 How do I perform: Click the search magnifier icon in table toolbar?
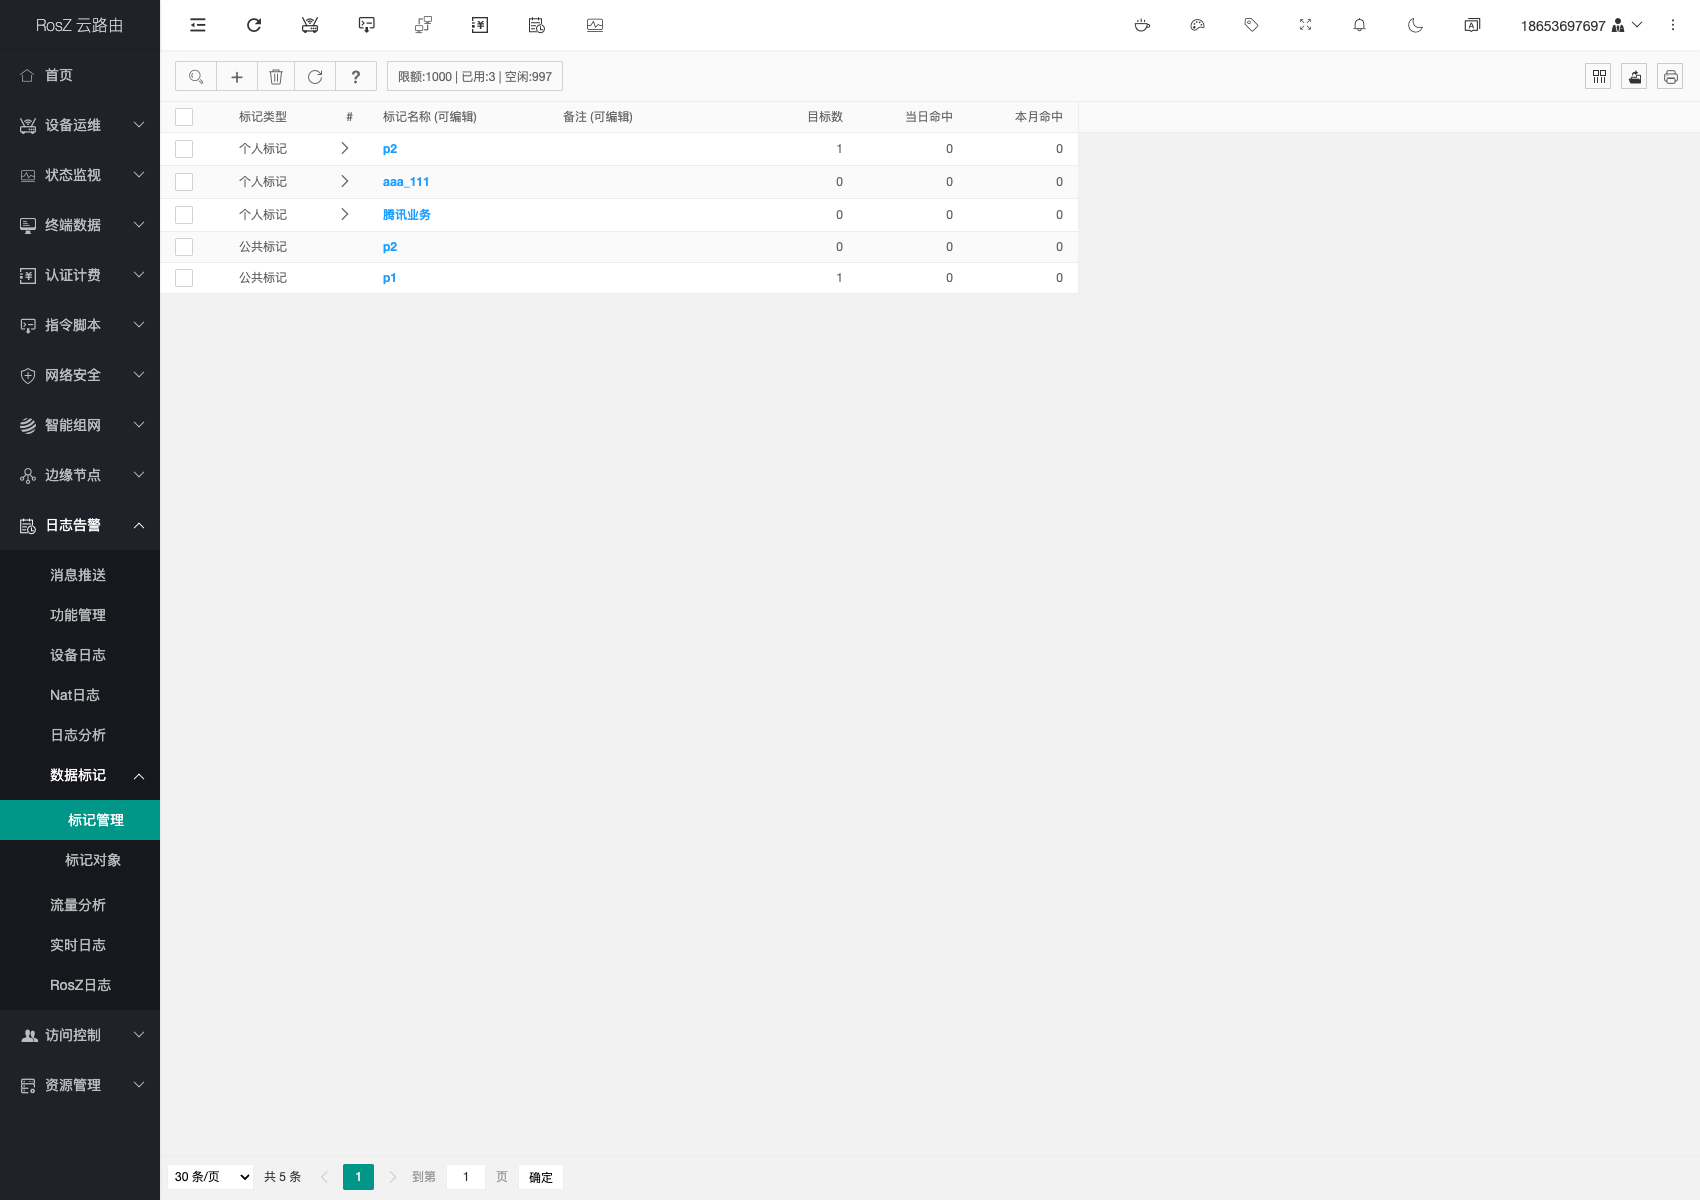(x=196, y=77)
